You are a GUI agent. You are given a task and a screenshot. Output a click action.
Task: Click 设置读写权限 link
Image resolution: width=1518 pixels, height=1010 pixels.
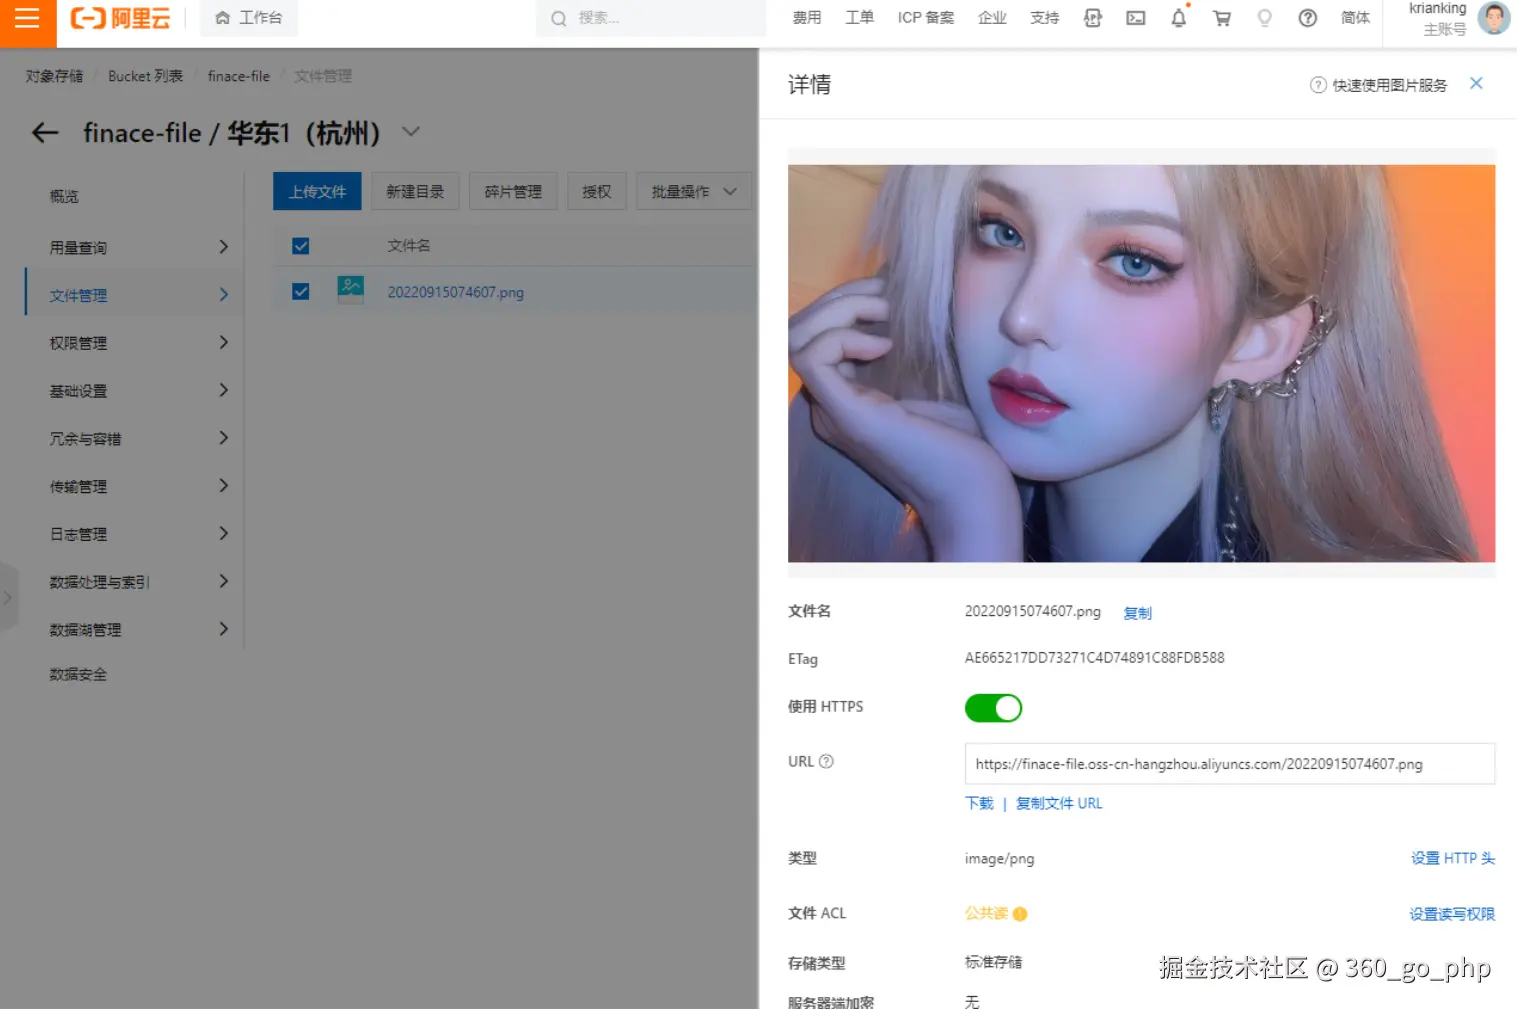pos(1452,914)
